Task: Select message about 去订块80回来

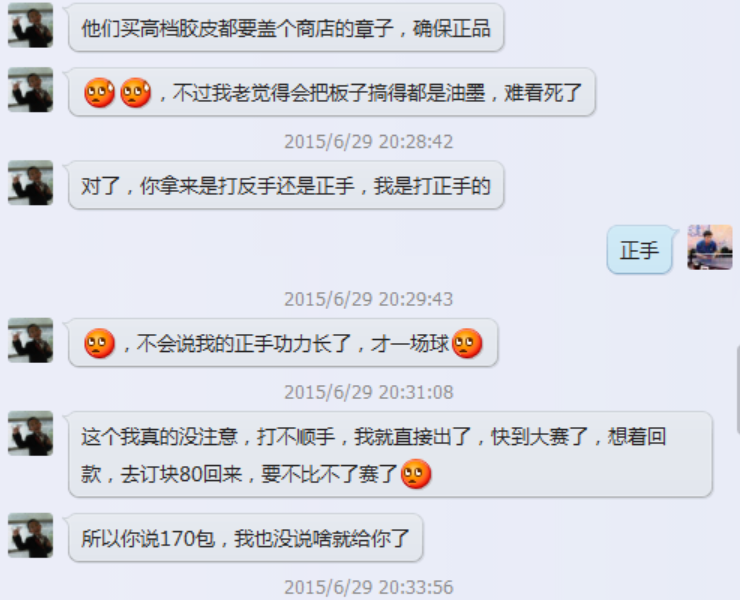Action: [390, 454]
